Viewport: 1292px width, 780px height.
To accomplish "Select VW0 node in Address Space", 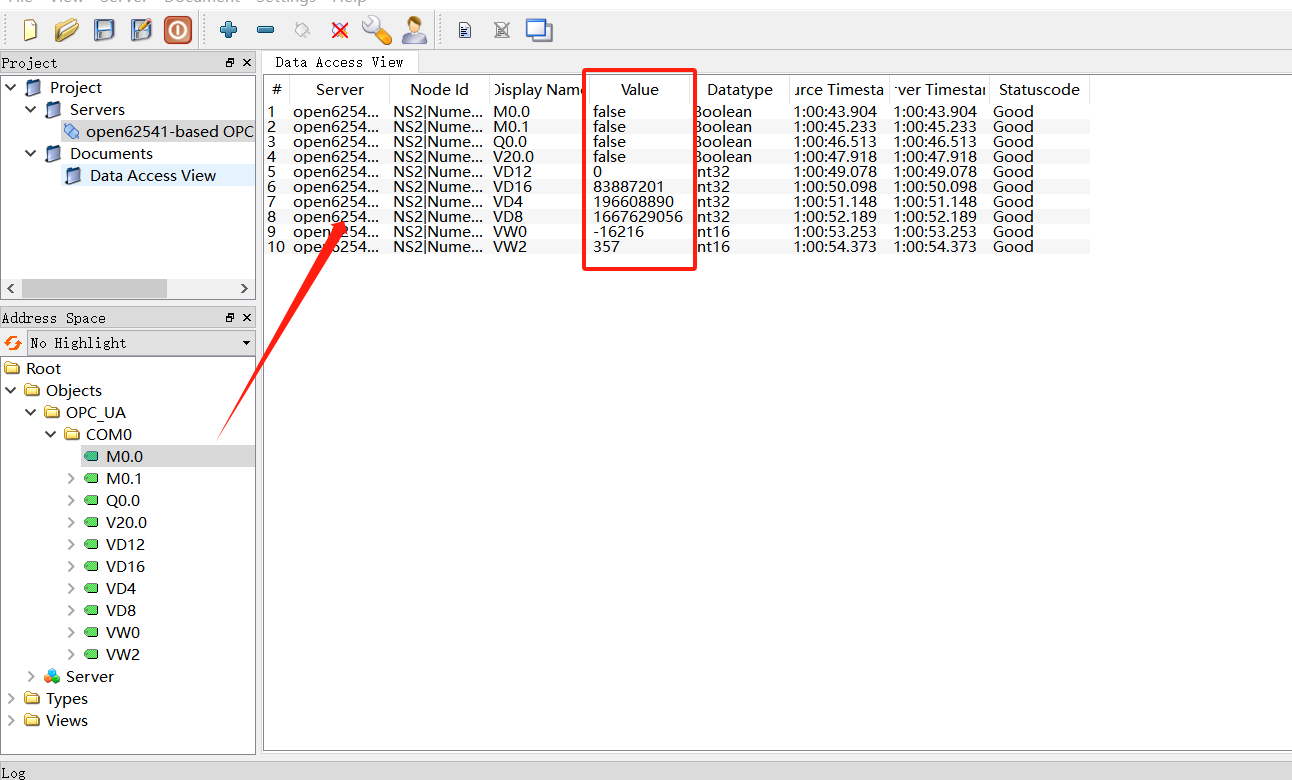I will 123,633.
